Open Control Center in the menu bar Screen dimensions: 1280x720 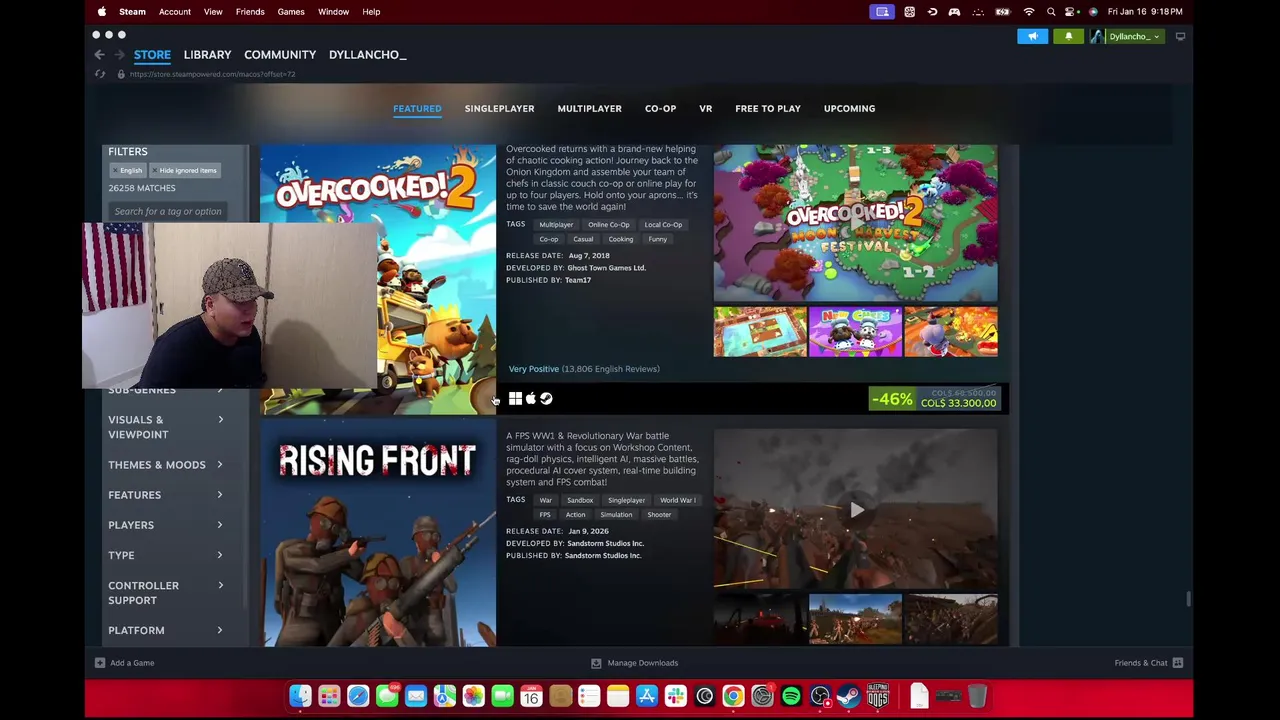(1072, 12)
